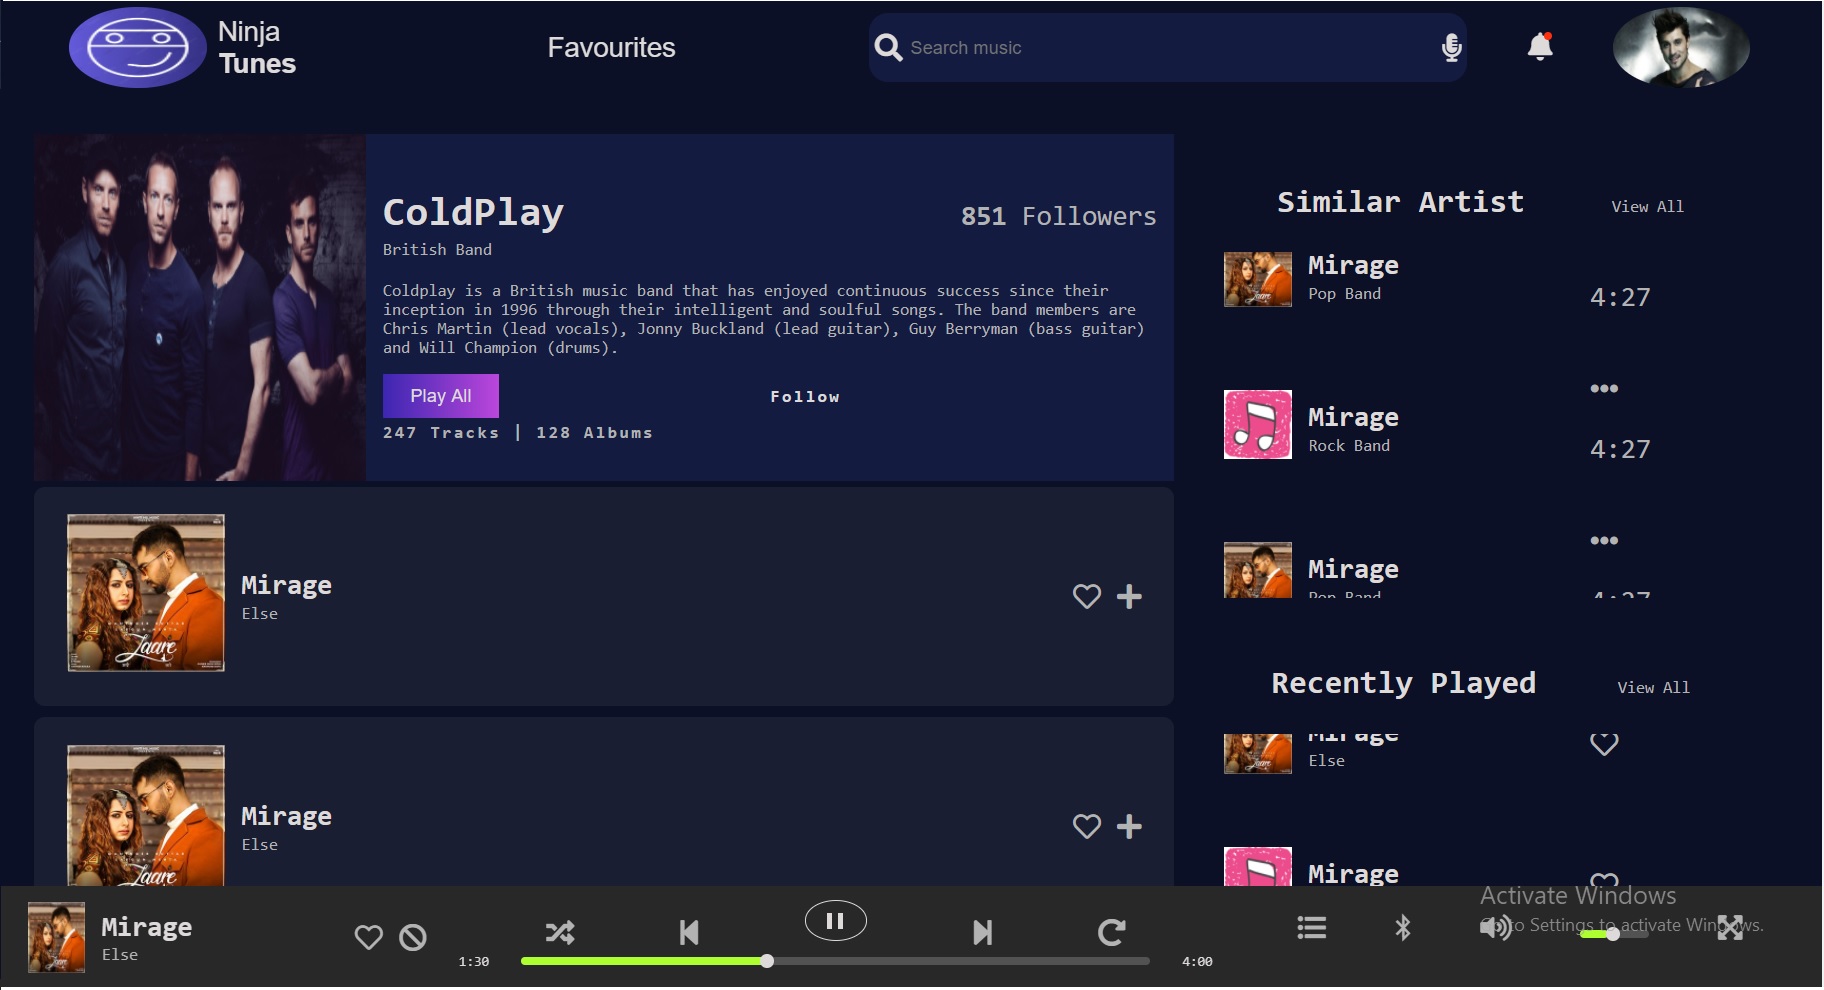This screenshot has width=1824, height=990.
Task: Connect Bluetooth audio from the player bar
Action: 1404,929
